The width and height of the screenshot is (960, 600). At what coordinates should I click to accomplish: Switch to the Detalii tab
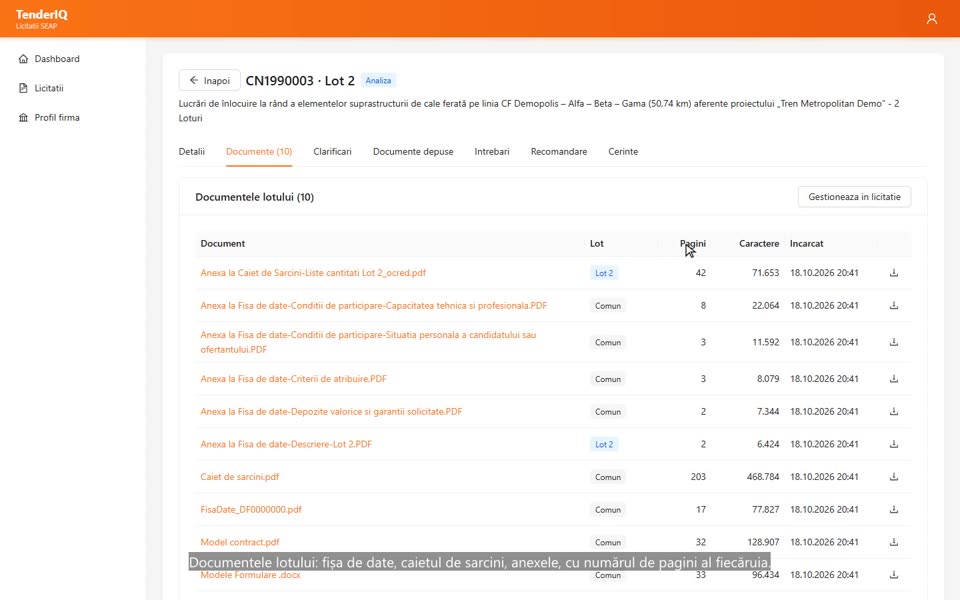192,151
